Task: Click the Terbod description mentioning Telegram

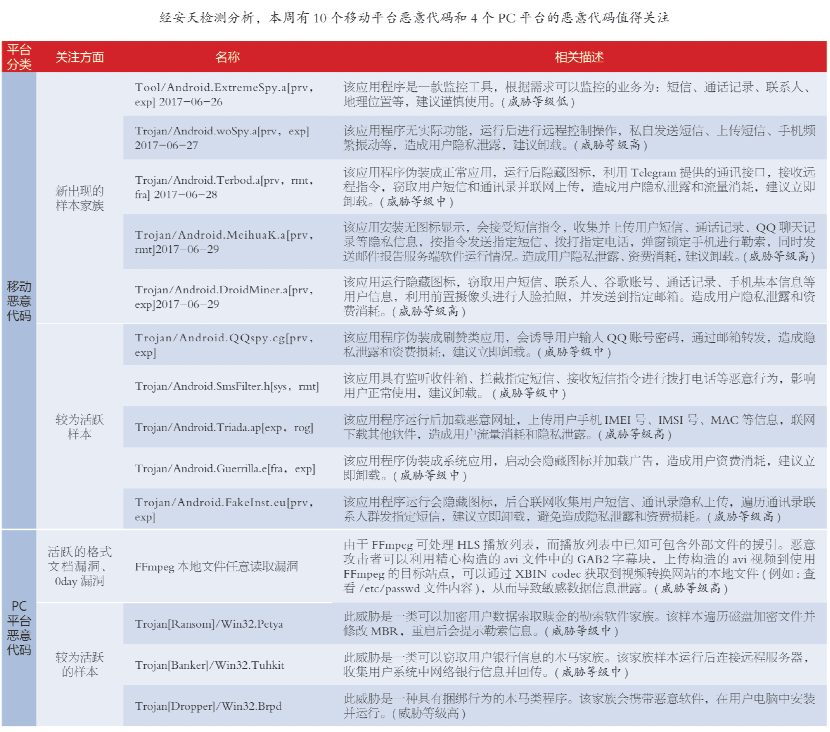Action: pyautogui.click(x=579, y=187)
